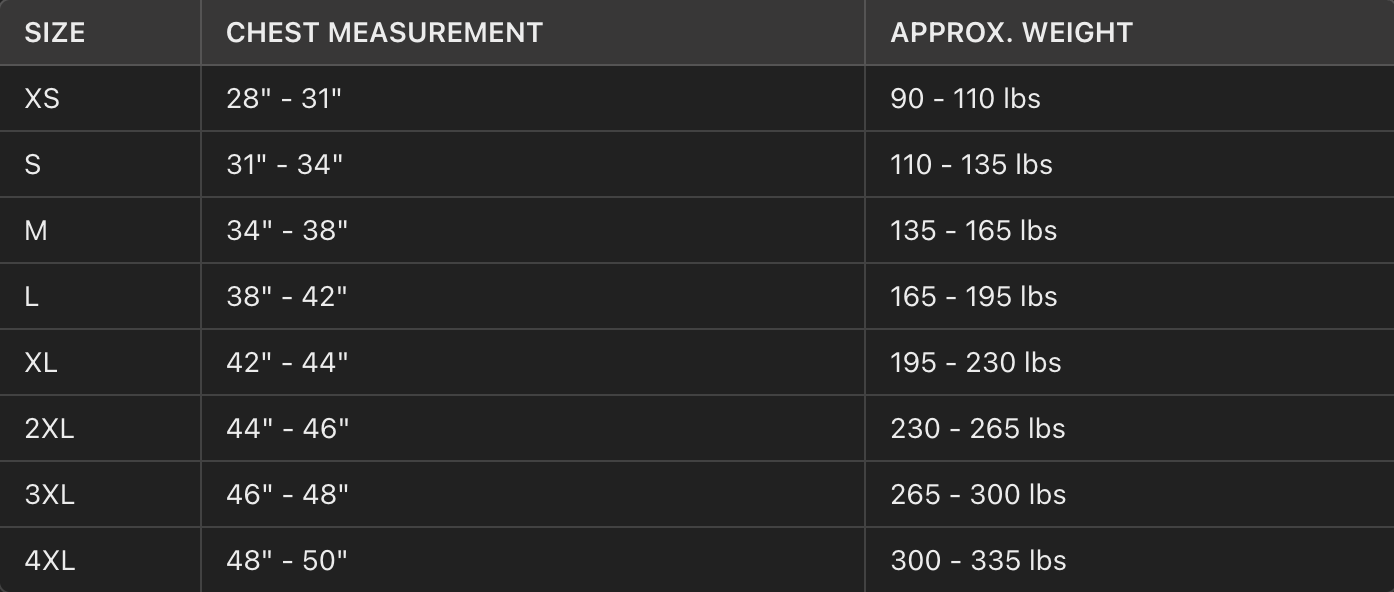Click chest measurement 28" - 31"
This screenshot has height=592, width=1394.
click(x=284, y=99)
